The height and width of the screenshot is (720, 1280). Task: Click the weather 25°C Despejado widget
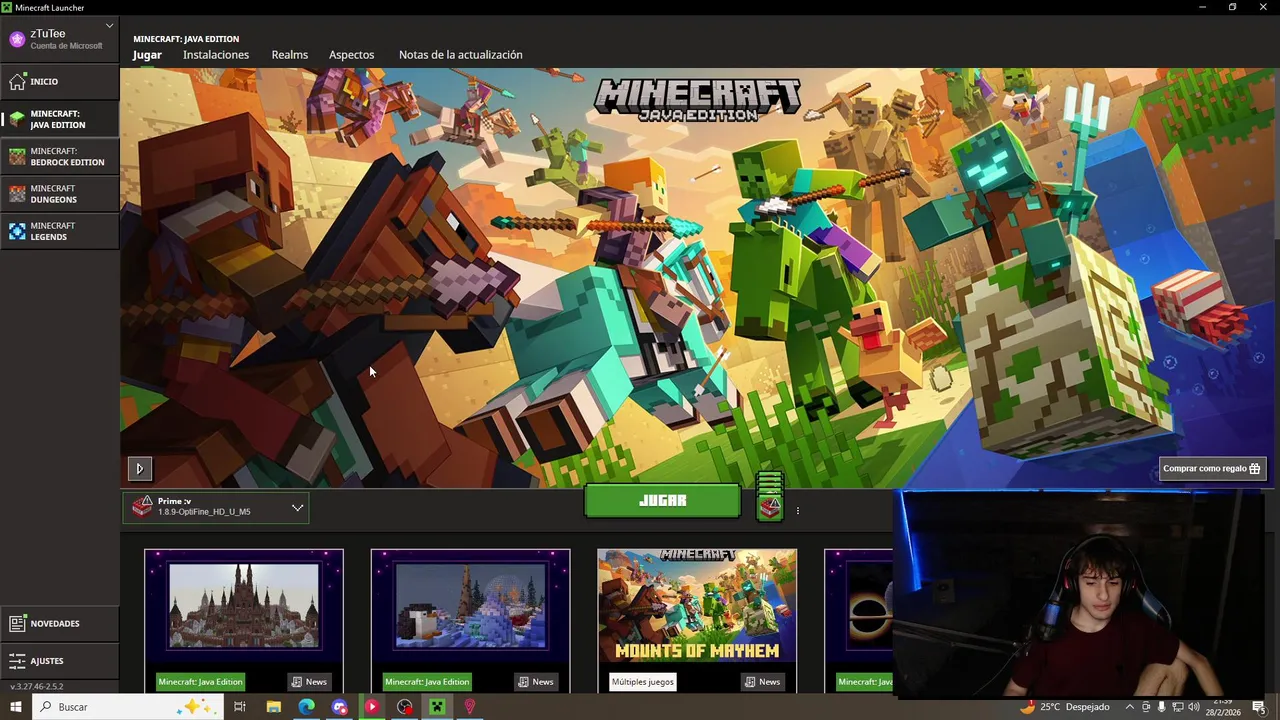click(1064, 707)
